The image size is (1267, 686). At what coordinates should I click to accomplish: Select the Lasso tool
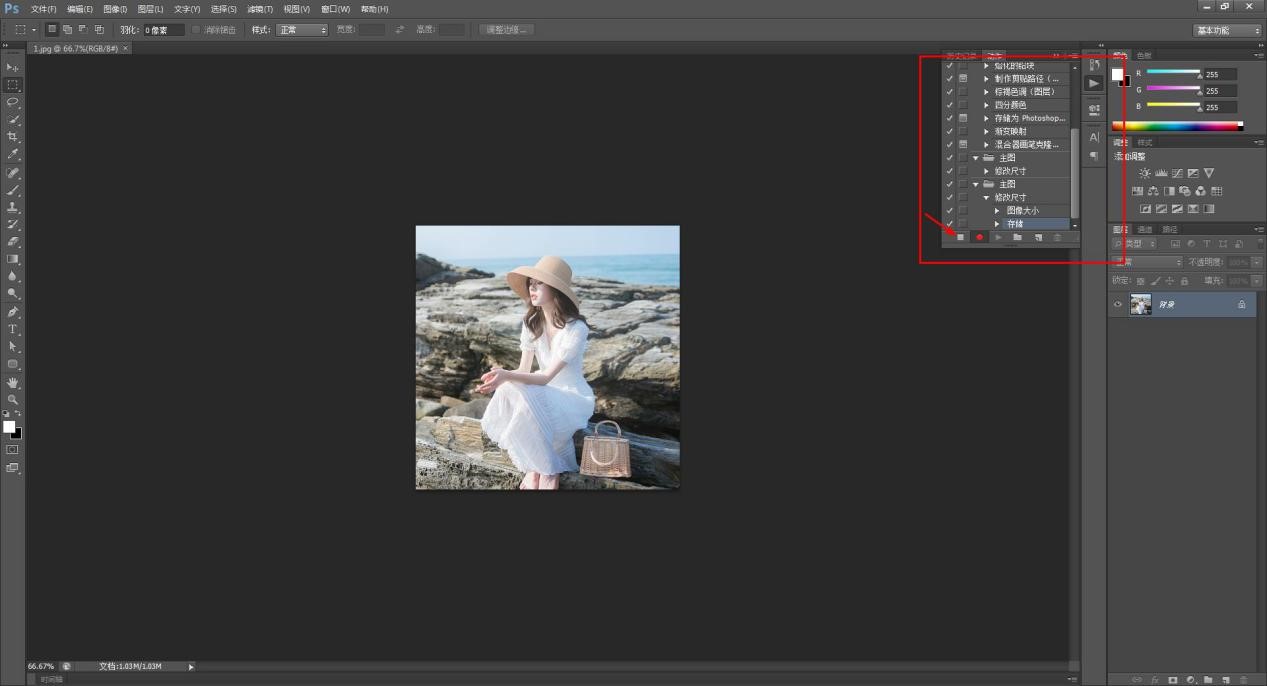[x=13, y=102]
